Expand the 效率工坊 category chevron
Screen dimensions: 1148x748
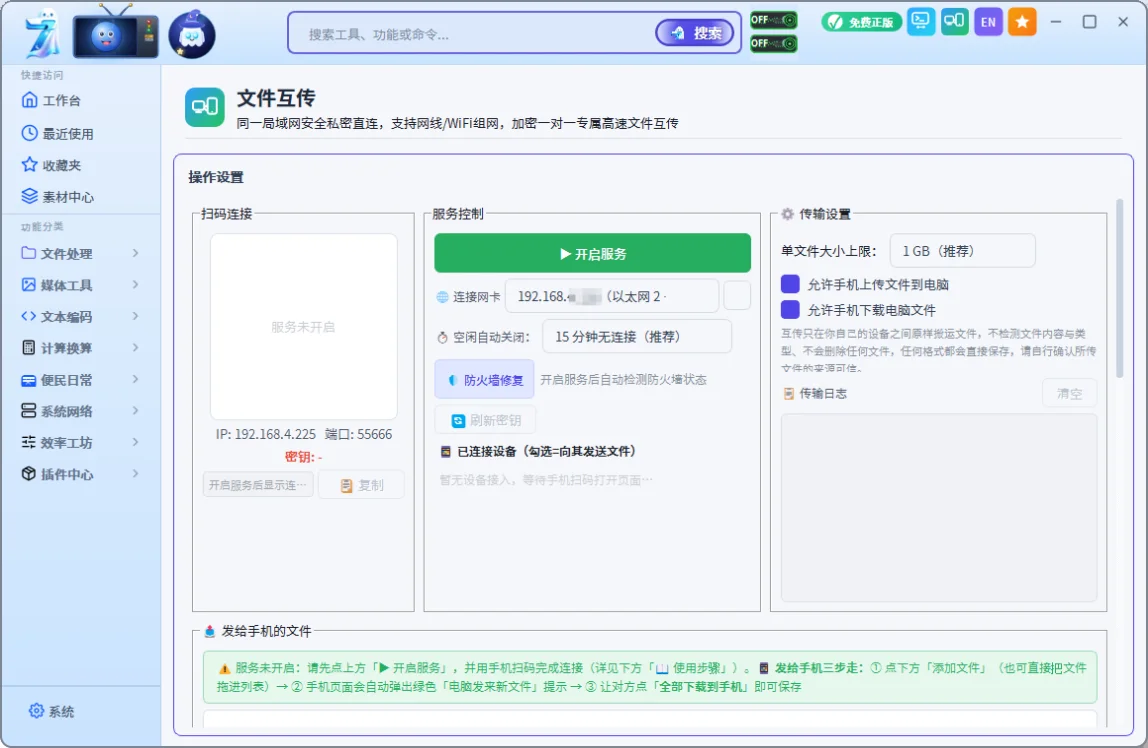click(x=135, y=442)
